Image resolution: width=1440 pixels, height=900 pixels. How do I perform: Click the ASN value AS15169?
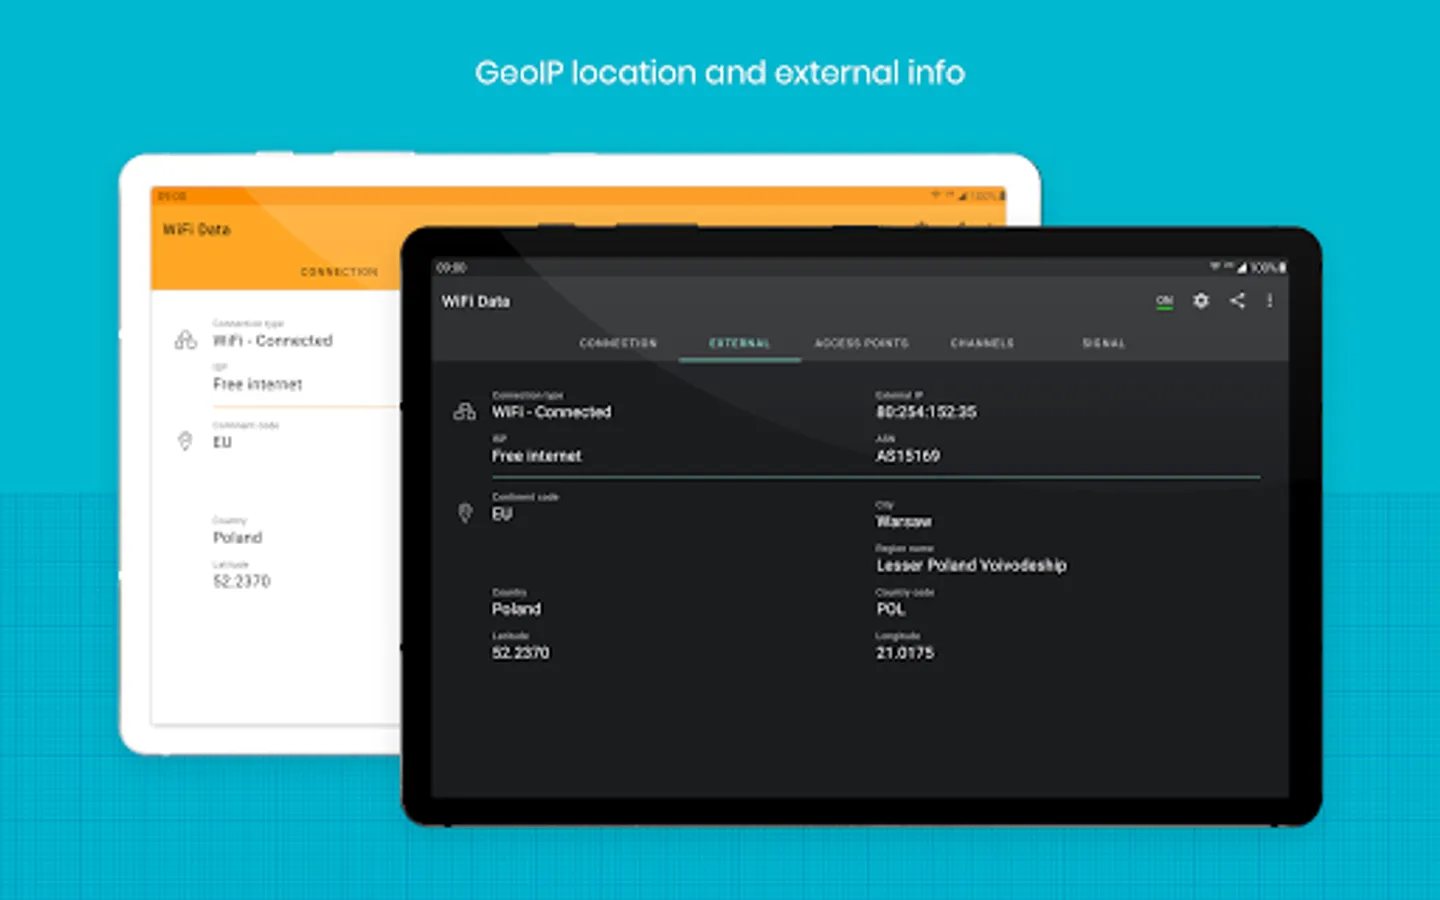coord(908,456)
